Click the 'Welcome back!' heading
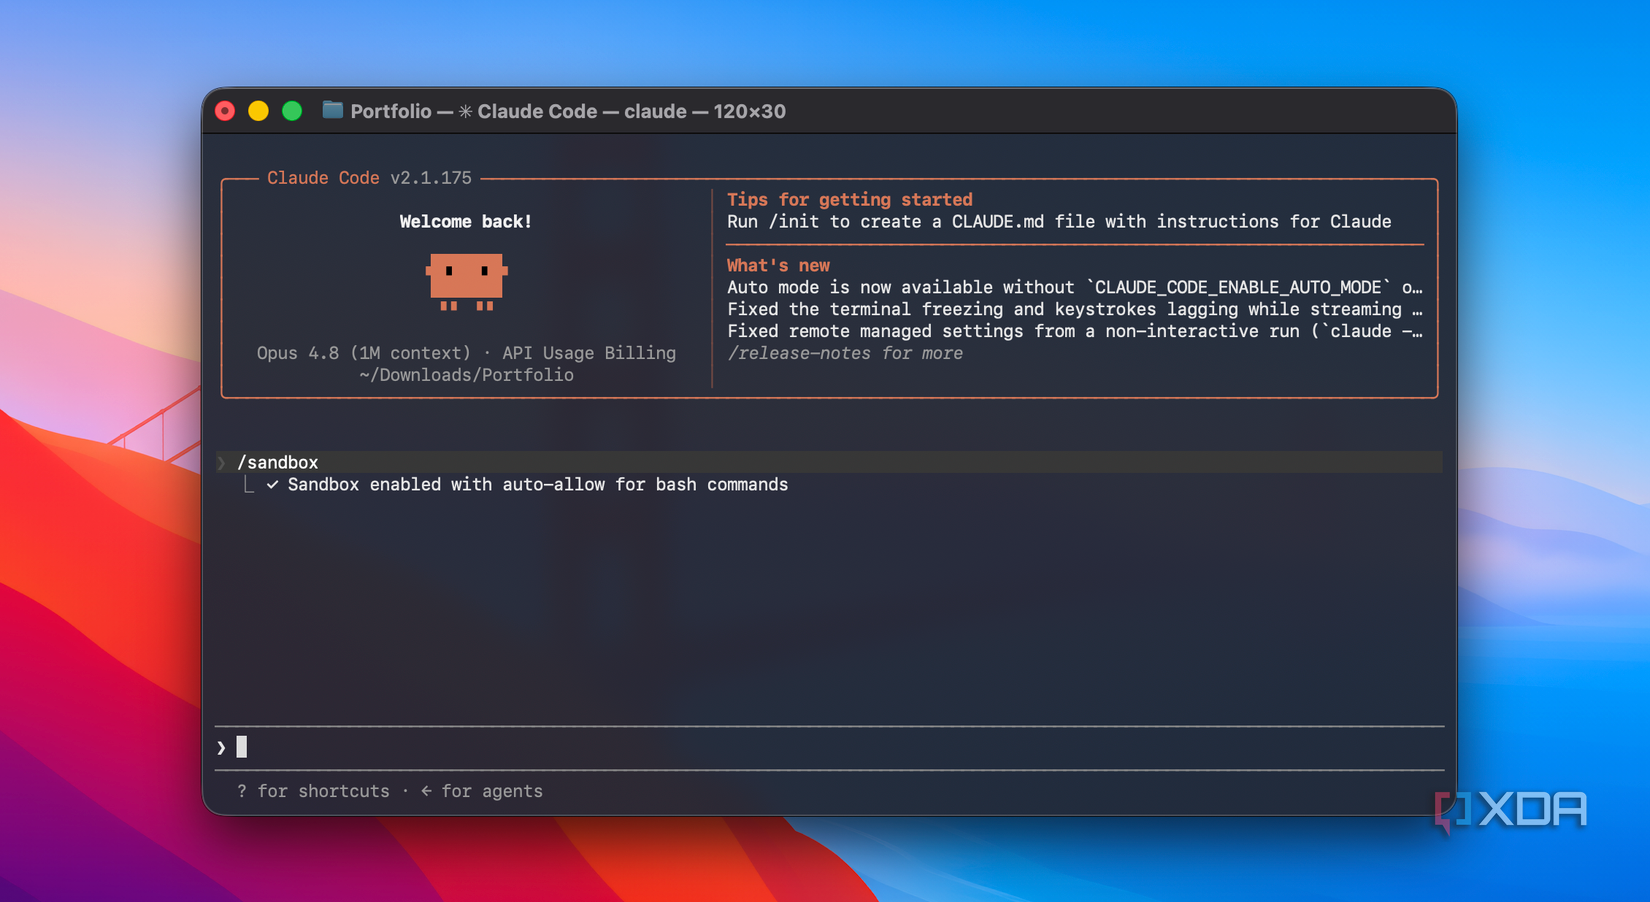The height and width of the screenshot is (902, 1650). (x=466, y=222)
